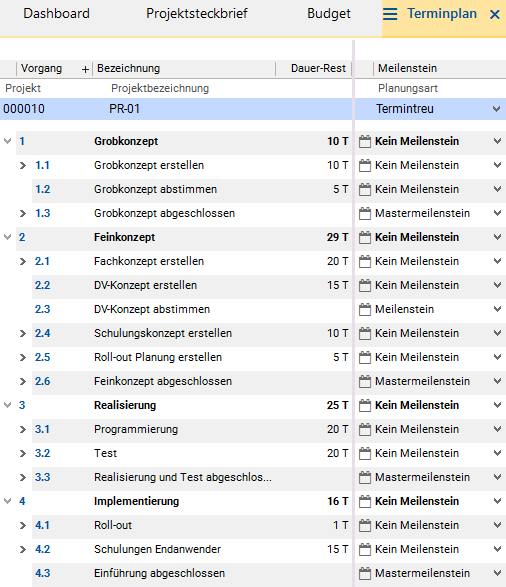The width and height of the screenshot is (506, 587).
Task: Close the Terminplan tab with the X
Action: pos(495,15)
